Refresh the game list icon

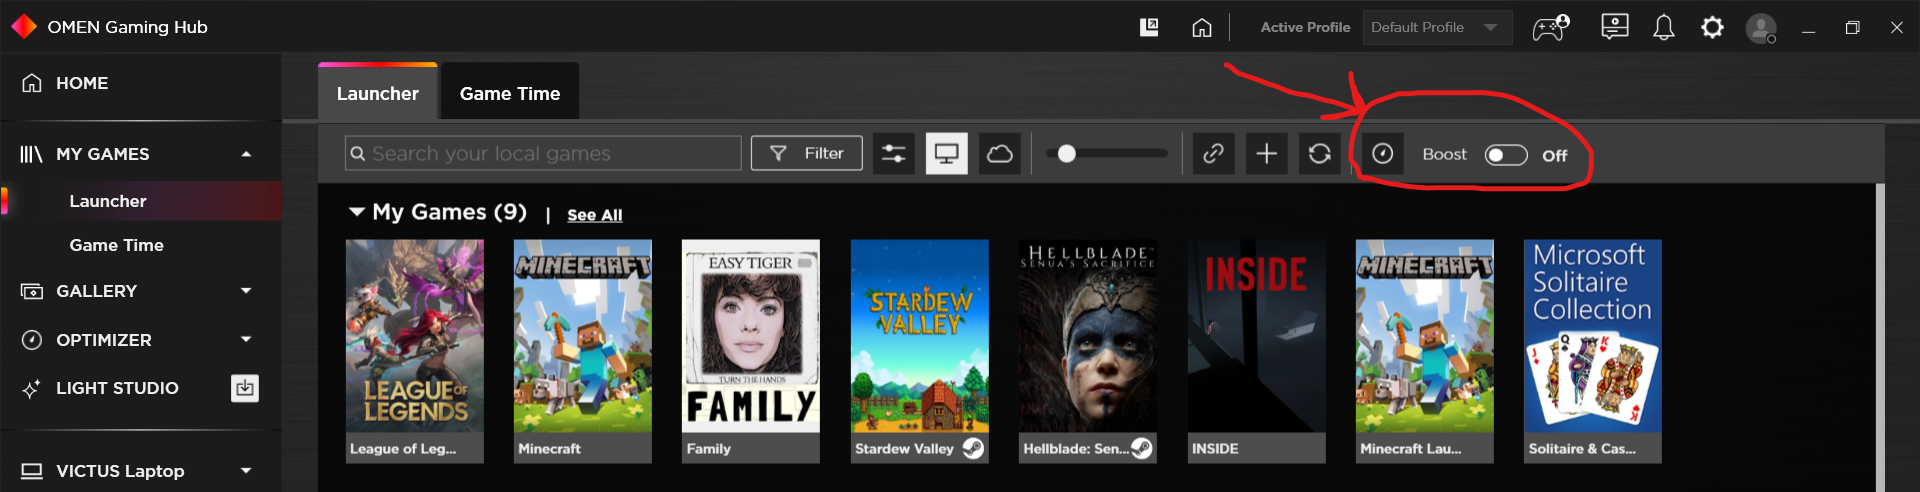[1319, 153]
